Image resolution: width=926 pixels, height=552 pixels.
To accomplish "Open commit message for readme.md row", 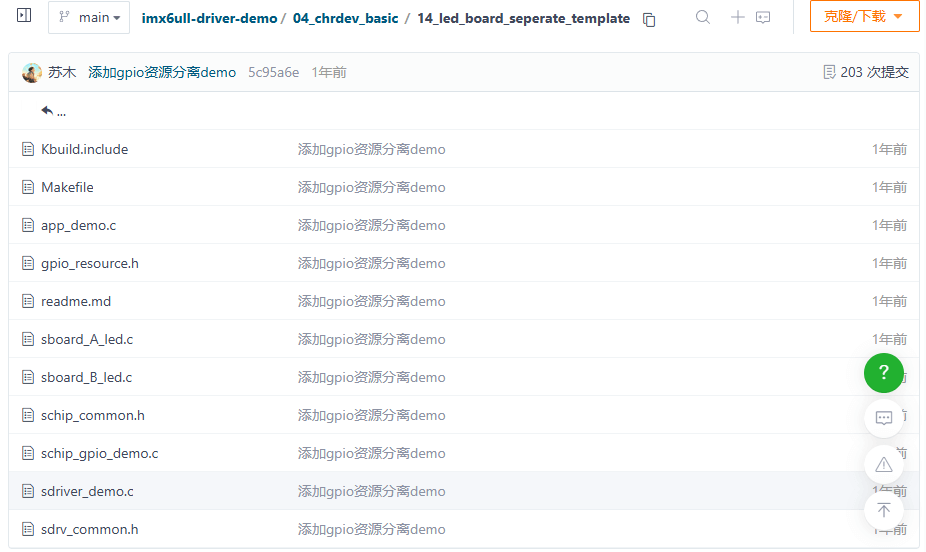I will point(371,301).
